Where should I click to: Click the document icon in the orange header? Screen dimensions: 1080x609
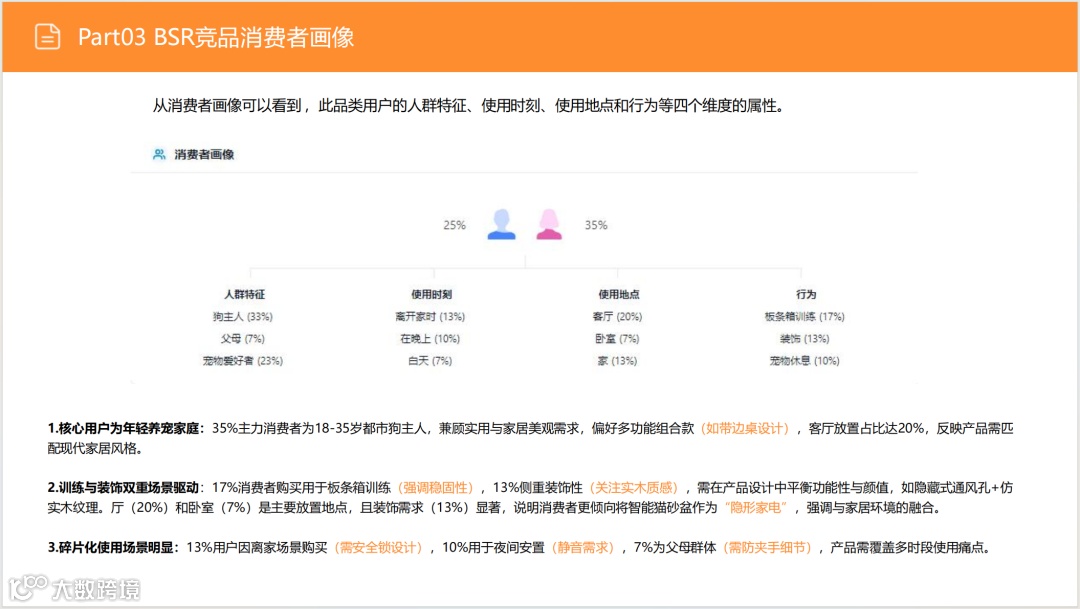pyautogui.click(x=48, y=37)
